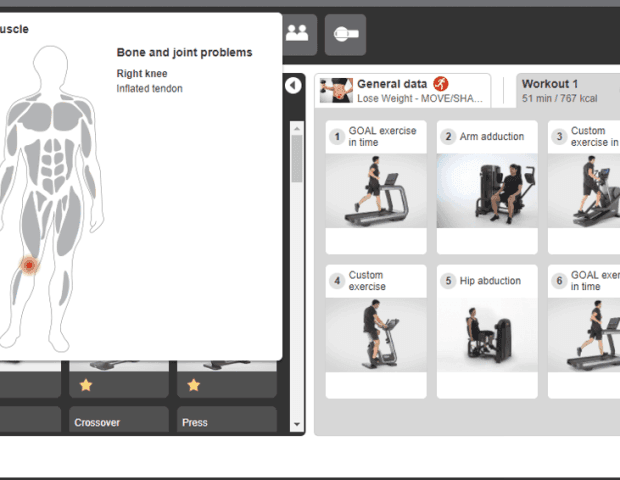Viewport: 620px width, 480px height.
Task: Click the scrollbar down arrow in exercise list
Action: point(297,424)
